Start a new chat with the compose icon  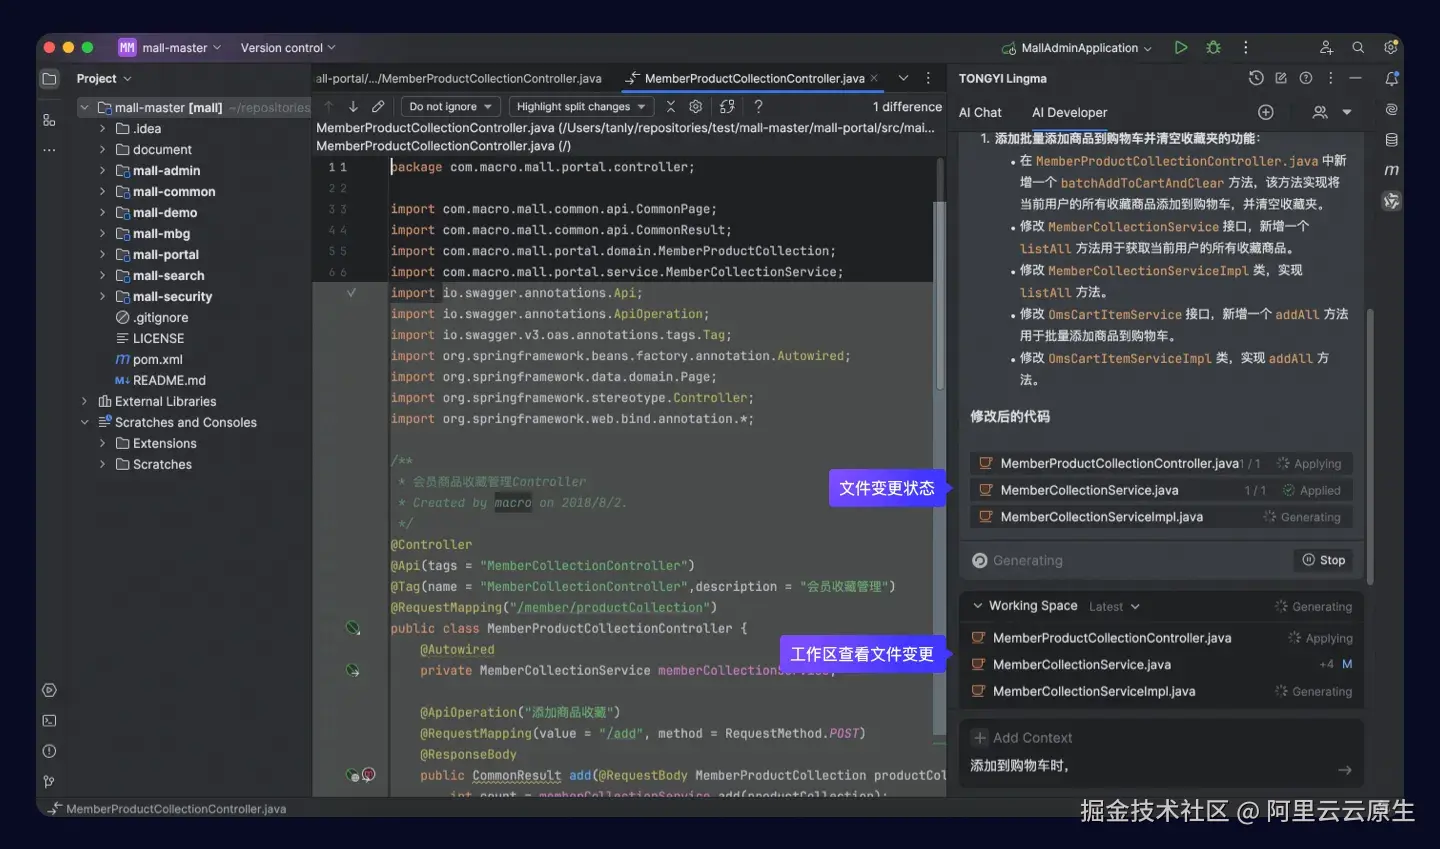(1281, 78)
